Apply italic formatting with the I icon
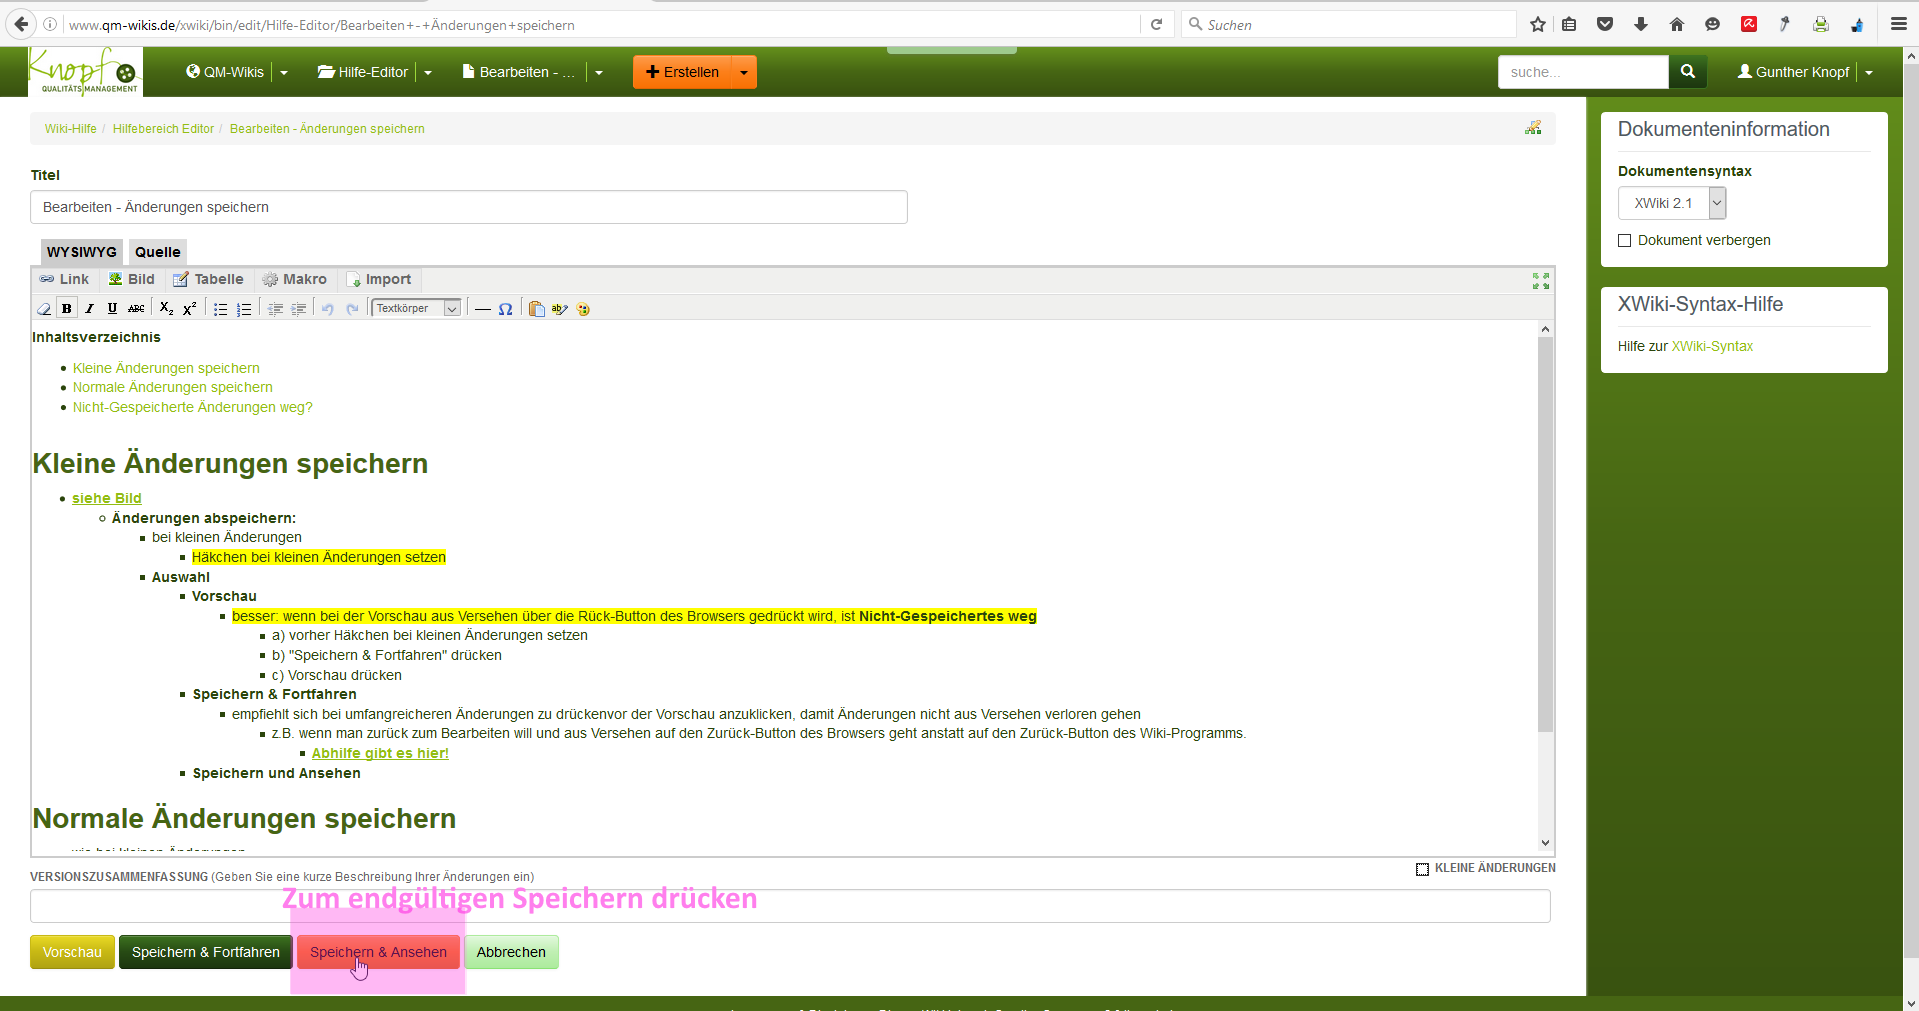Viewport: 1919px width, 1011px height. tap(90, 309)
